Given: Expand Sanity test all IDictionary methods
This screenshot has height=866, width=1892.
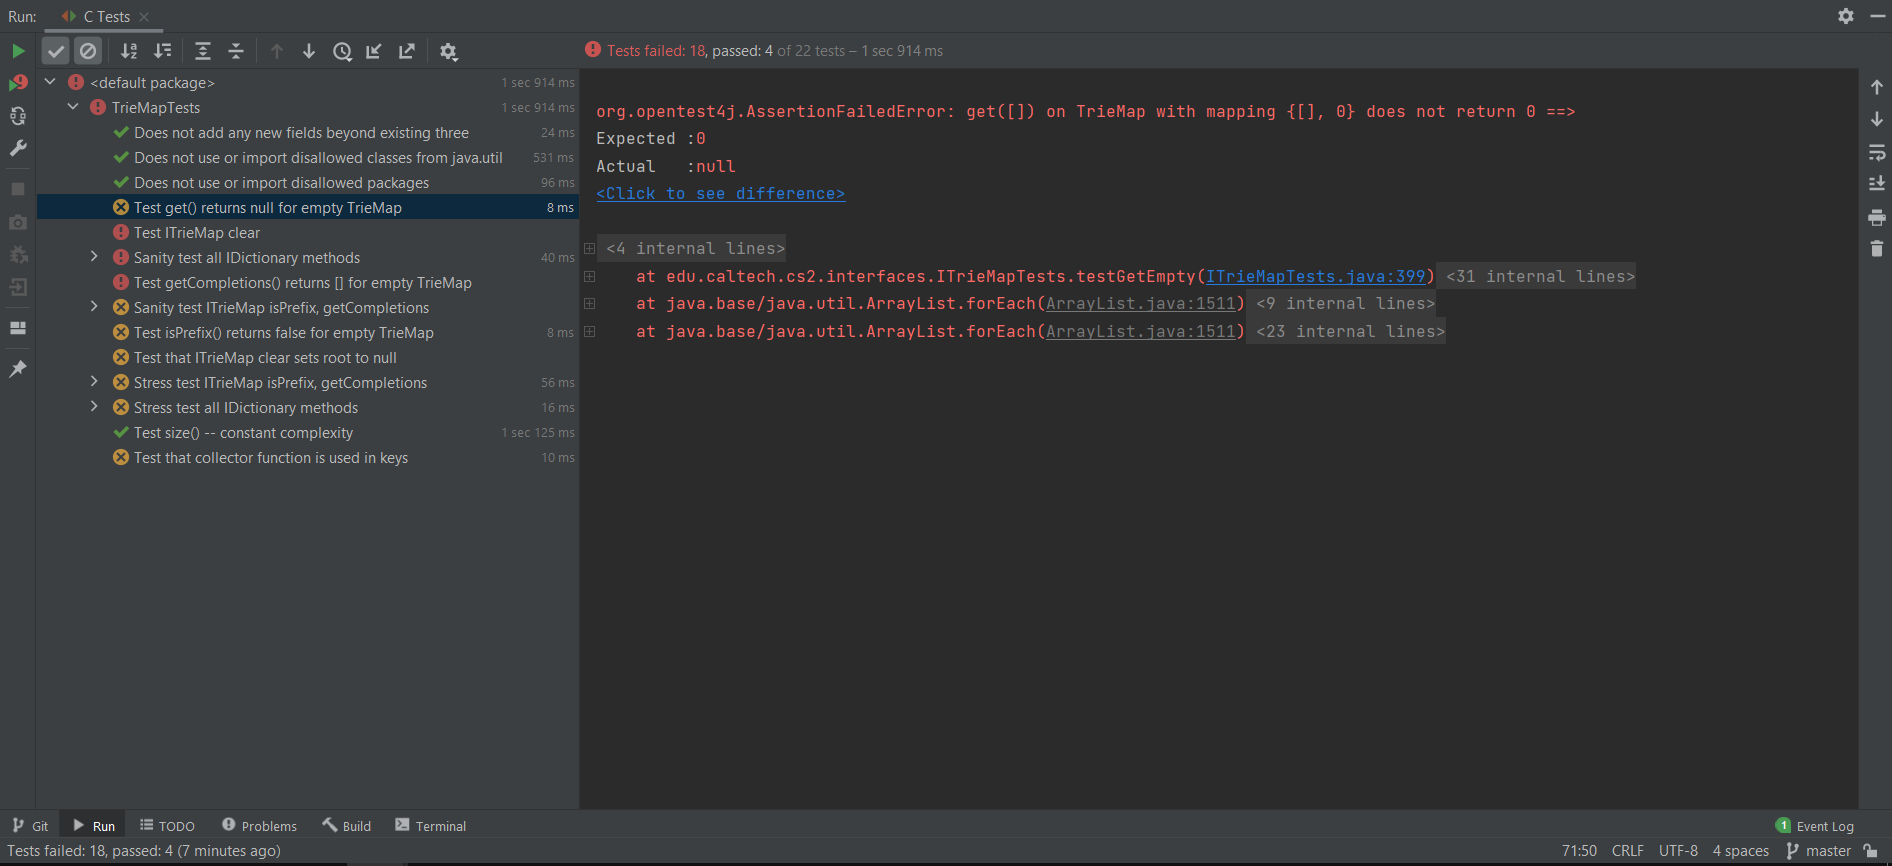Looking at the screenshot, I should 94,257.
